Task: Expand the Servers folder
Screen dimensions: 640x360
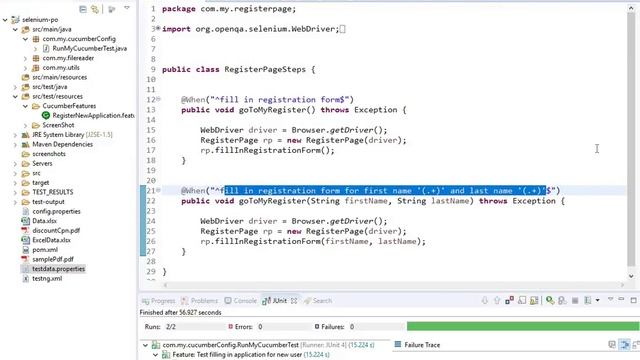Action: [15, 164]
